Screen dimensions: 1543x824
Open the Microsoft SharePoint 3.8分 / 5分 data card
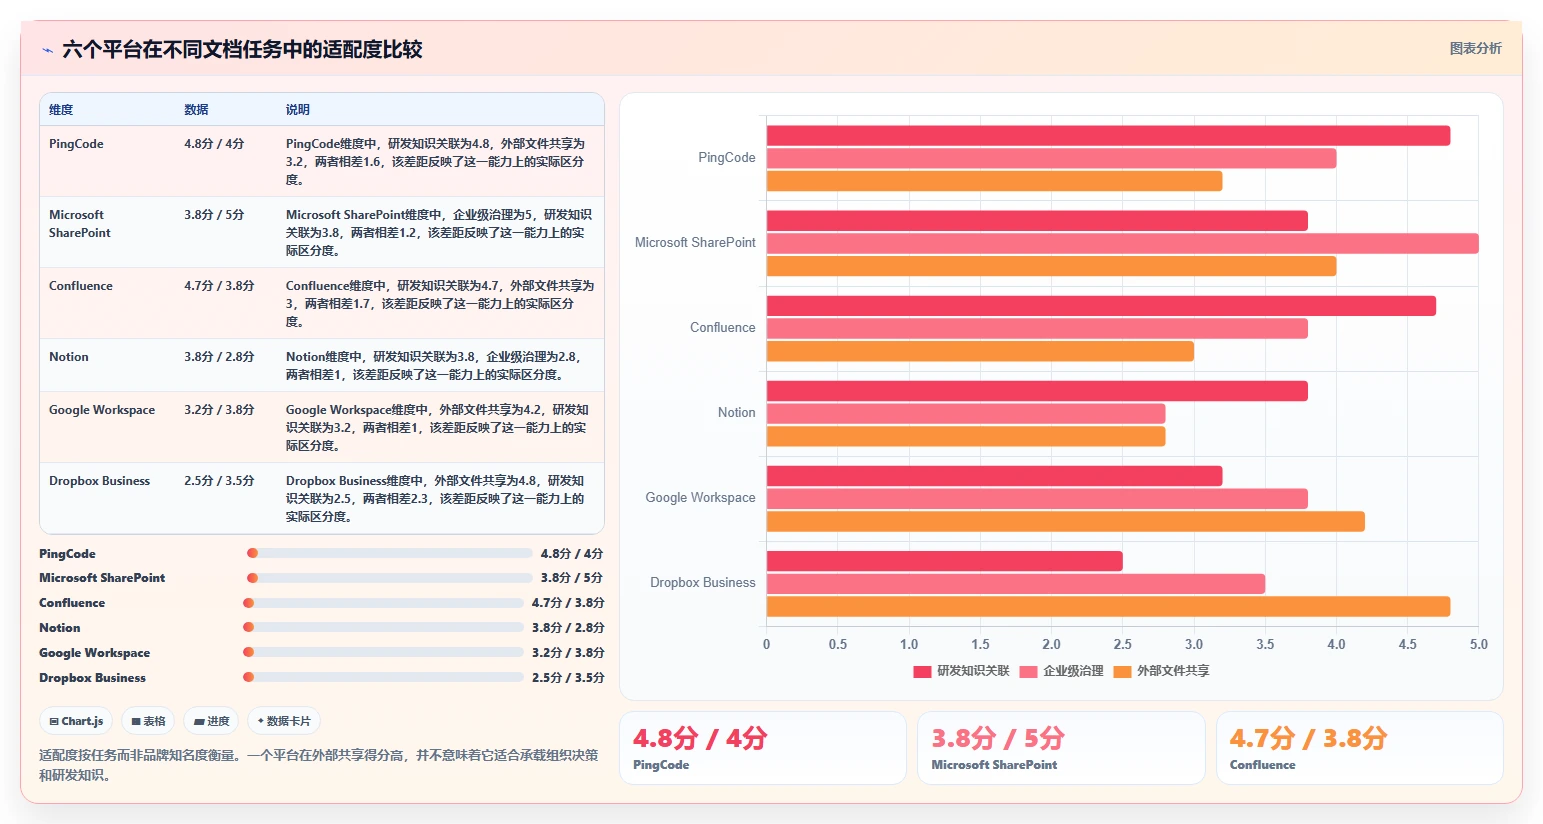[x=1061, y=748]
